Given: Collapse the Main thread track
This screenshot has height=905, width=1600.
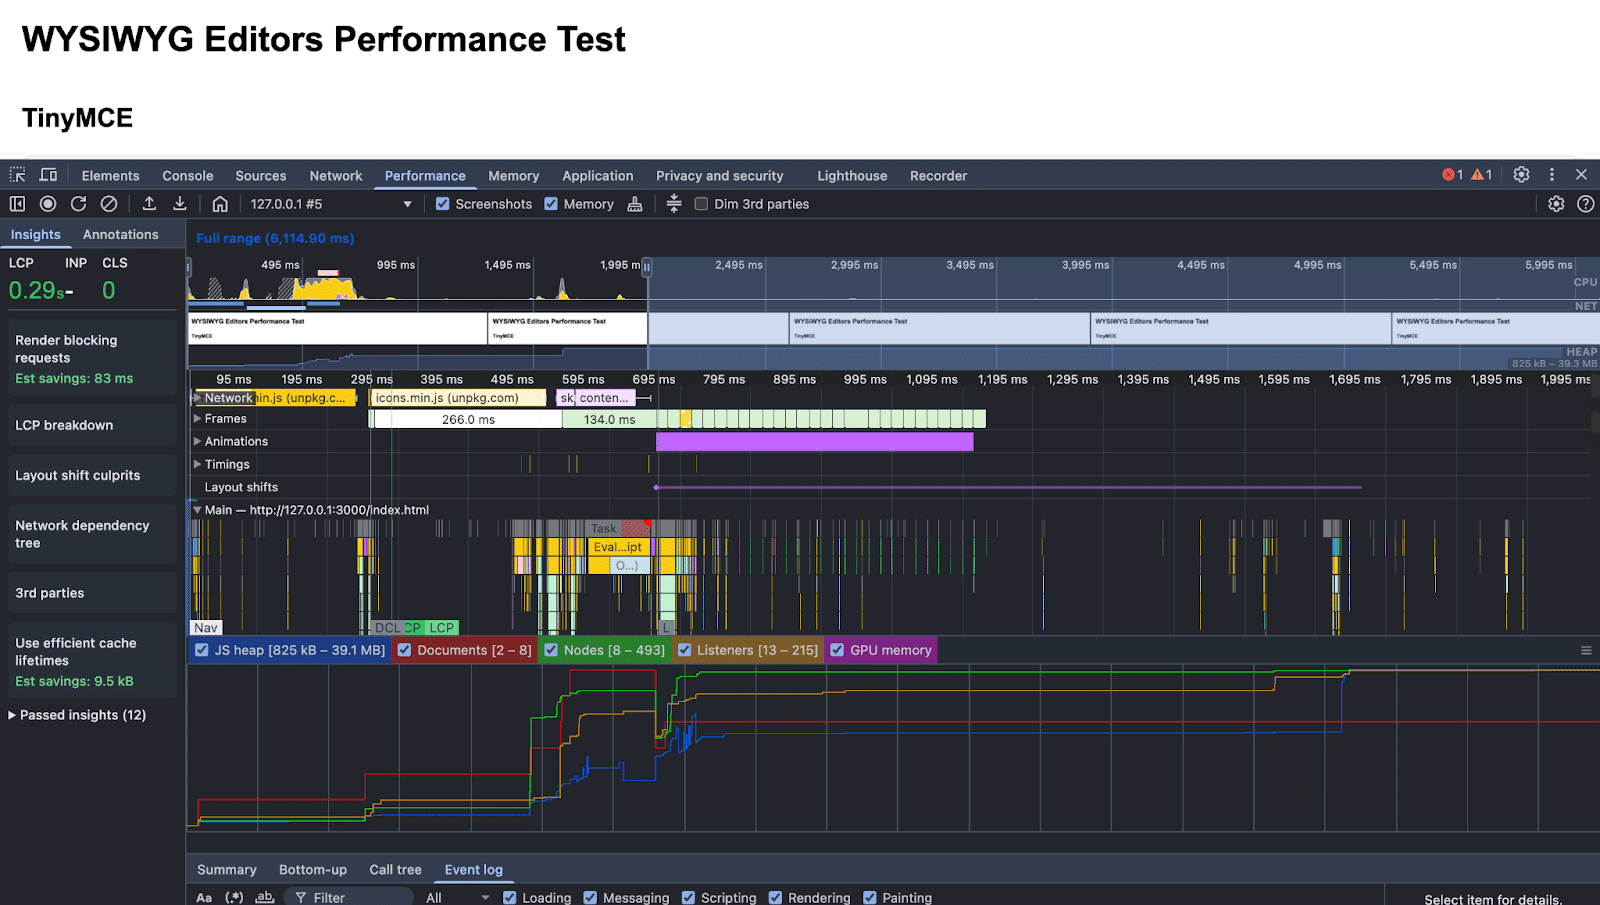Looking at the screenshot, I should [198, 509].
